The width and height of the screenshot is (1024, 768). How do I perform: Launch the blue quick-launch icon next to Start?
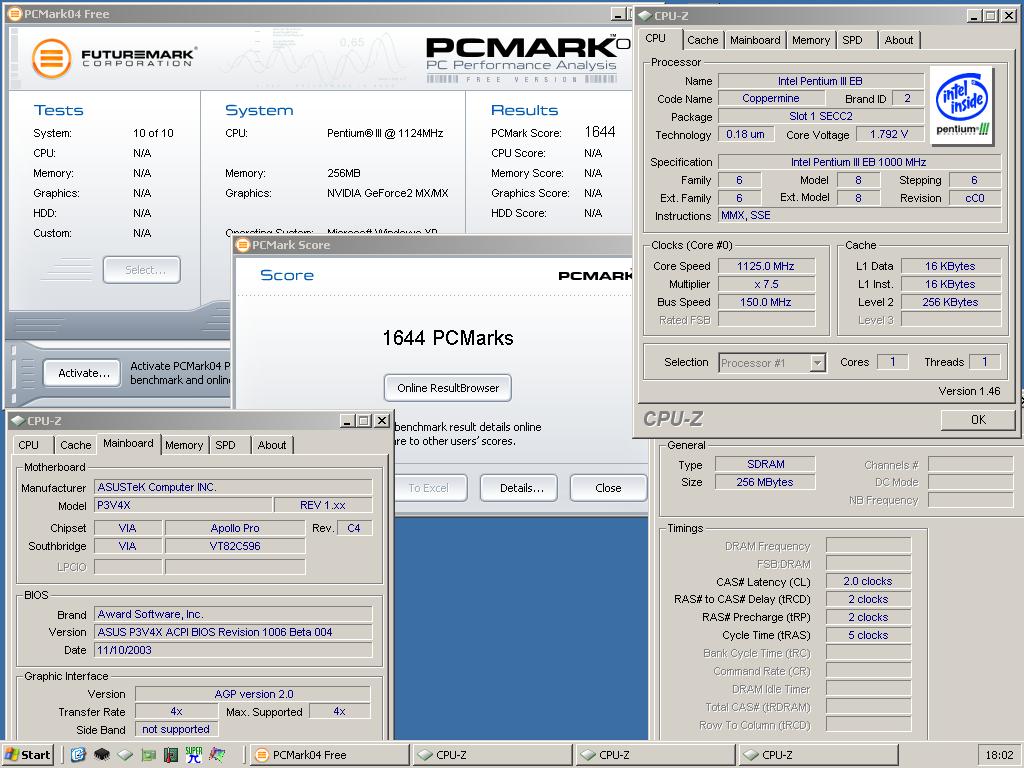tap(78, 755)
